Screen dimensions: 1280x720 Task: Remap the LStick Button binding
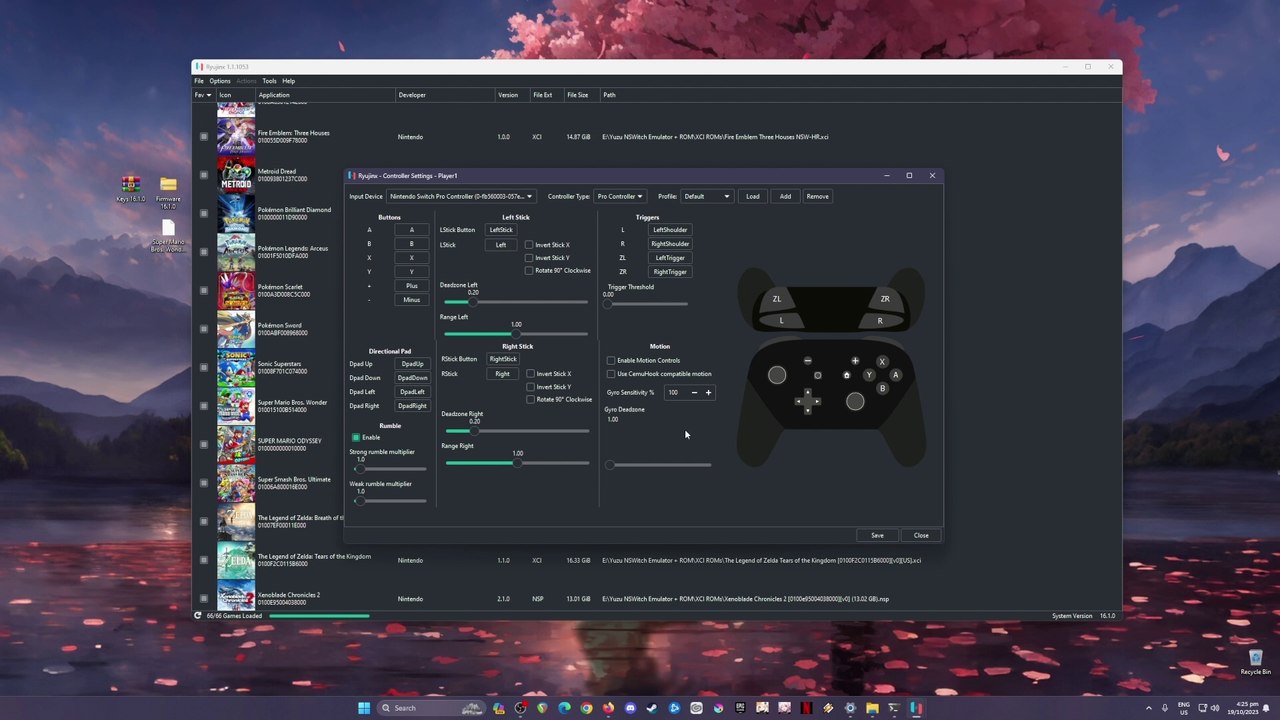(x=501, y=230)
